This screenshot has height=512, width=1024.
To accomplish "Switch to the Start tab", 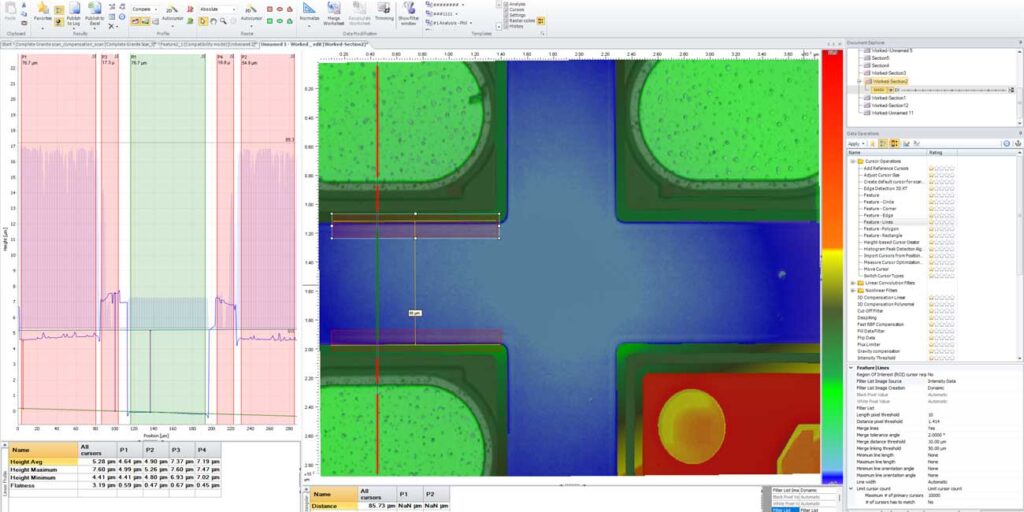I will point(7,45).
